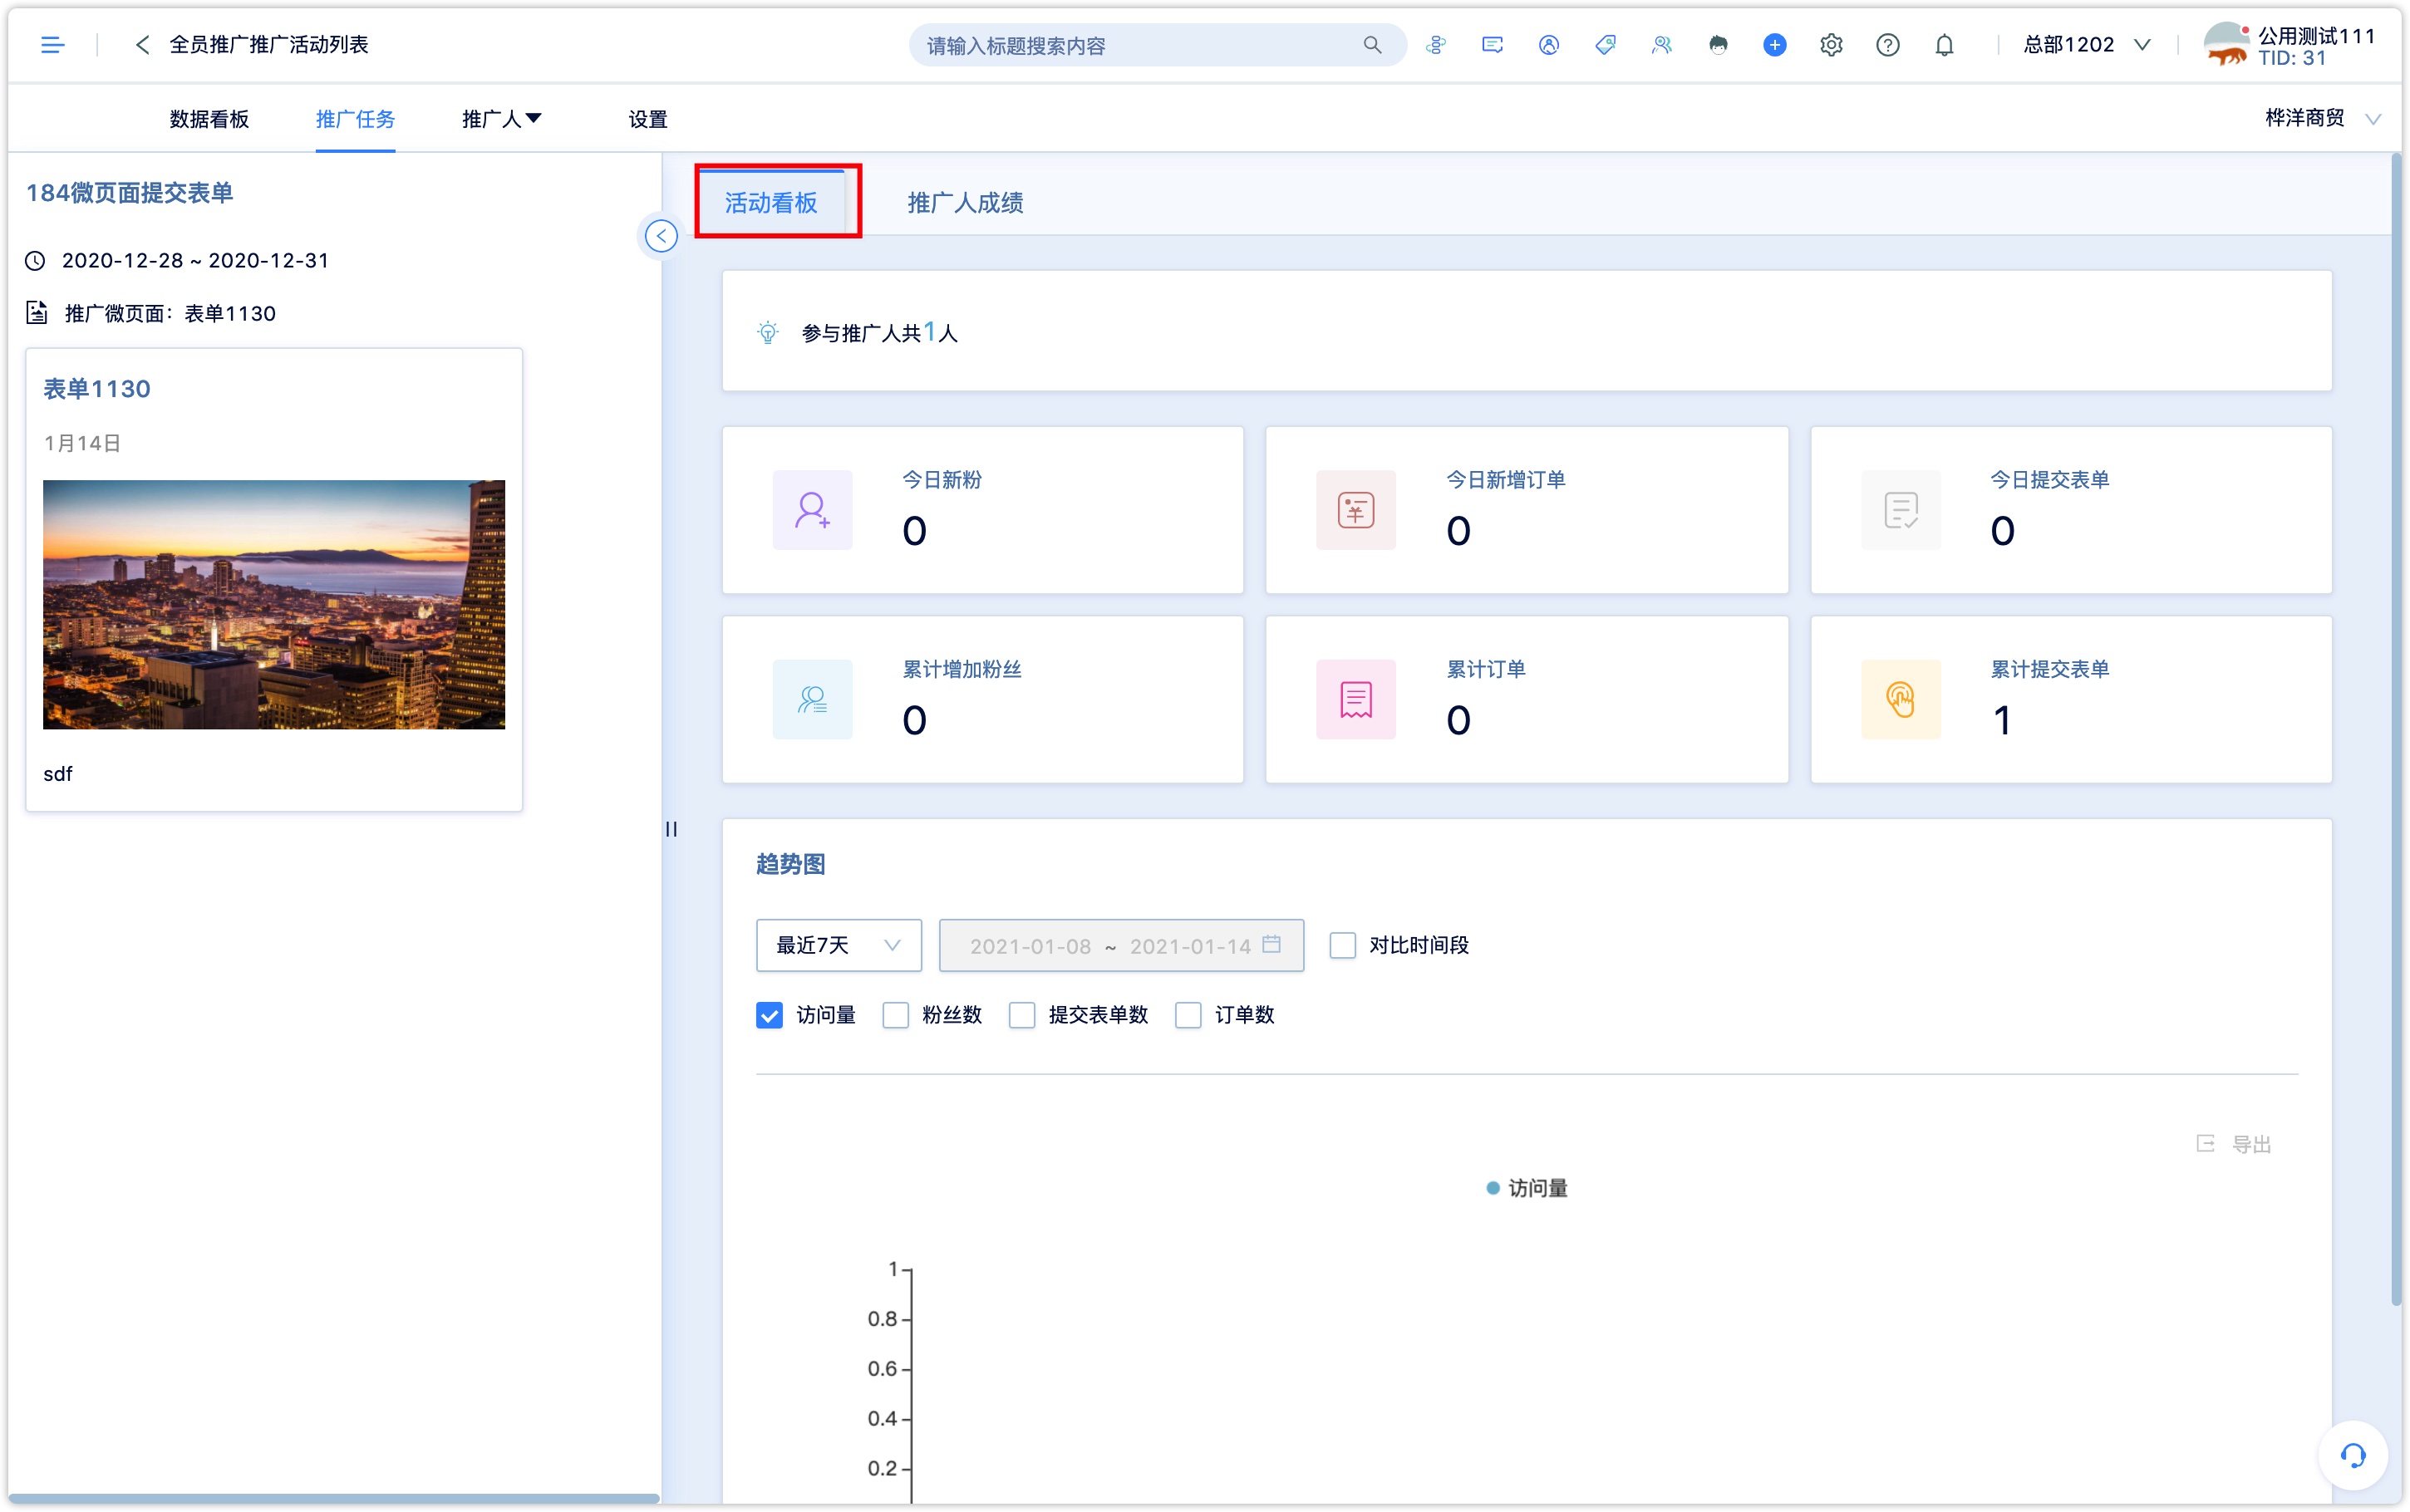Click the 今日新粉 user-plus icon

pos(812,510)
